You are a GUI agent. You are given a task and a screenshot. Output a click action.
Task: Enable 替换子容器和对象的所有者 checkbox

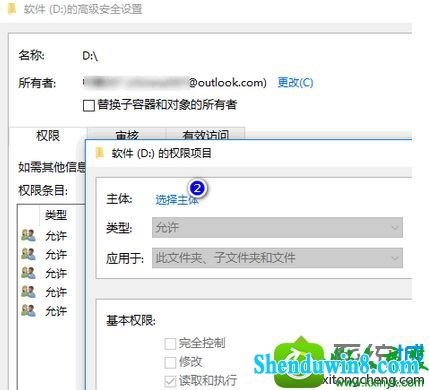click(x=88, y=106)
